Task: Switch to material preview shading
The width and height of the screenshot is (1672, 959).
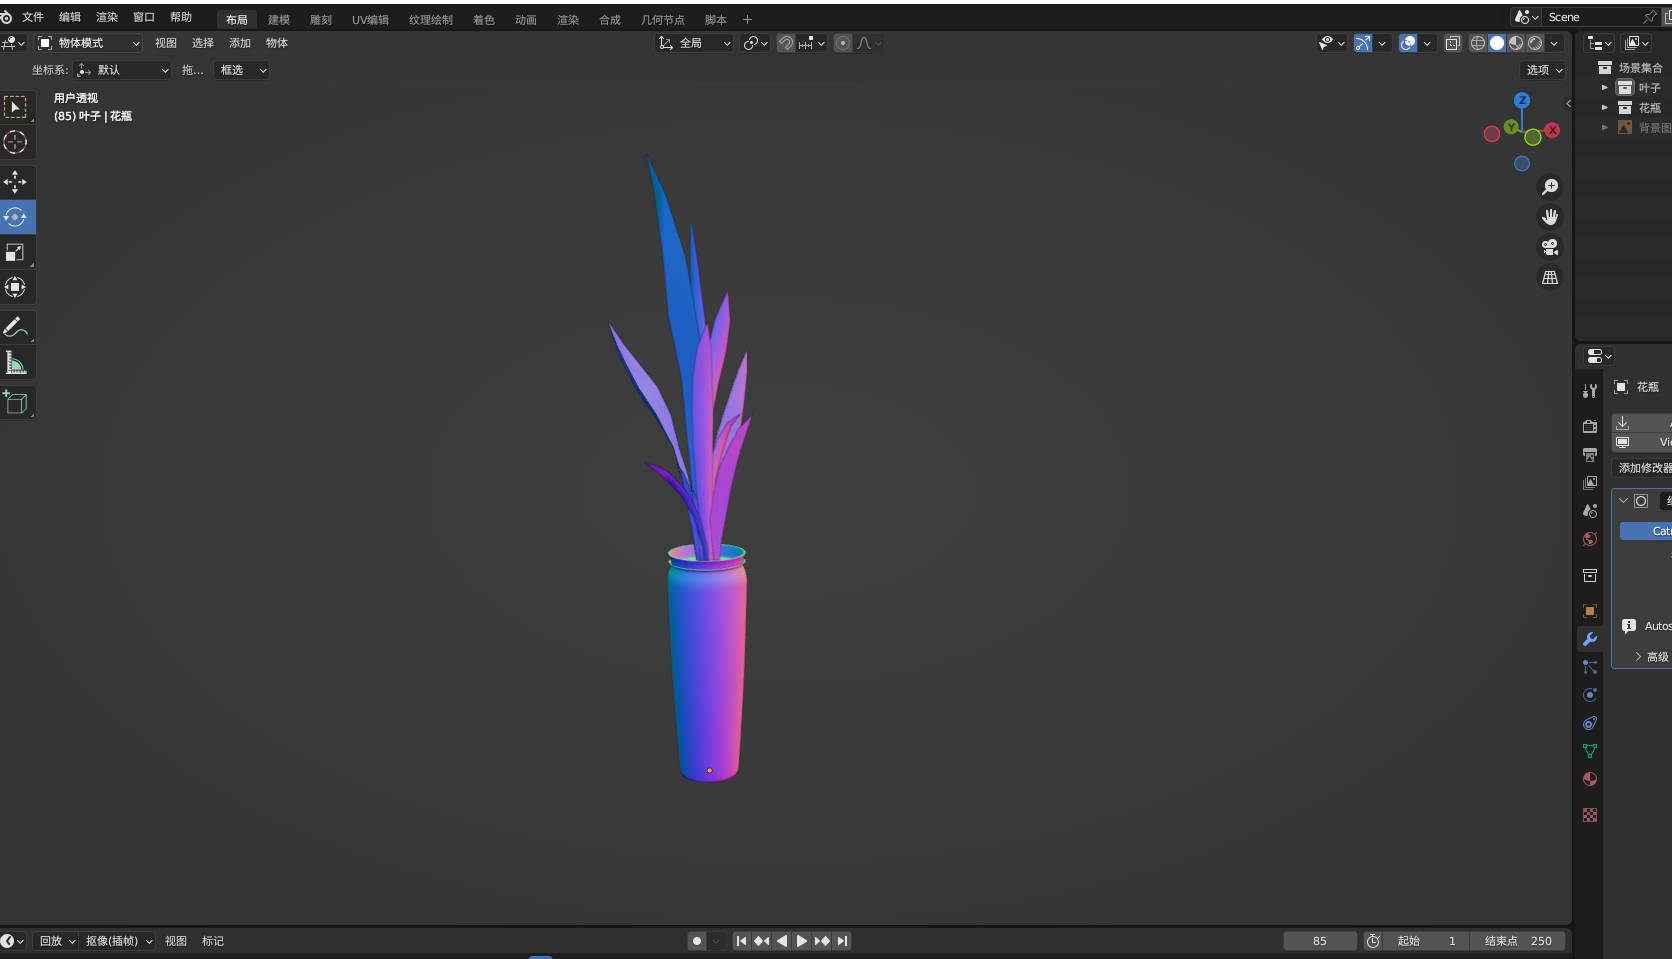Action: 1516,43
